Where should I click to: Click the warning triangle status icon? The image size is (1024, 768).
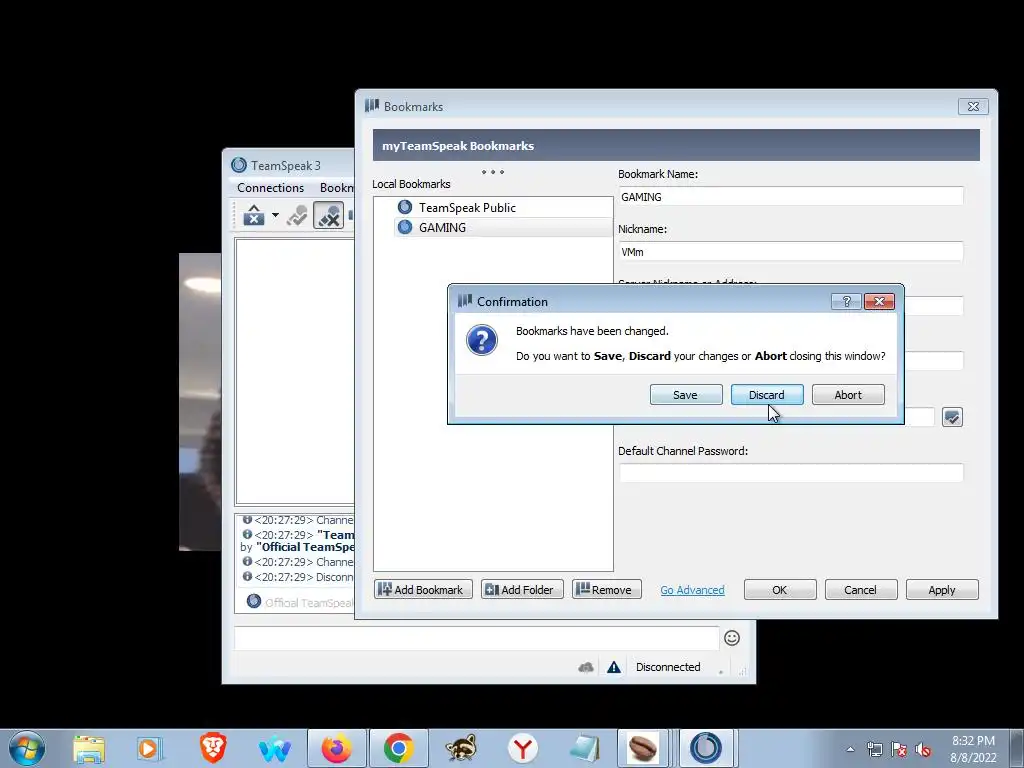point(614,667)
